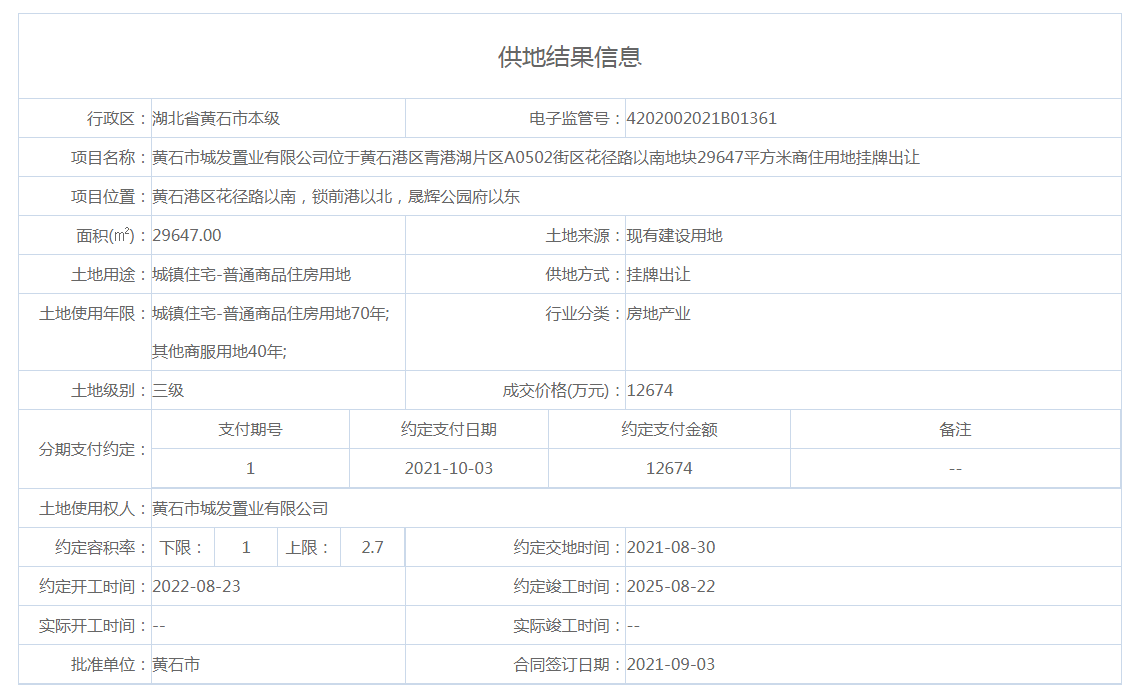Select the transaction price 12674 beside 成交价格
Image resolution: width=1128 pixels, height=698 pixels.
pyautogui.click(x=650, y=391)
